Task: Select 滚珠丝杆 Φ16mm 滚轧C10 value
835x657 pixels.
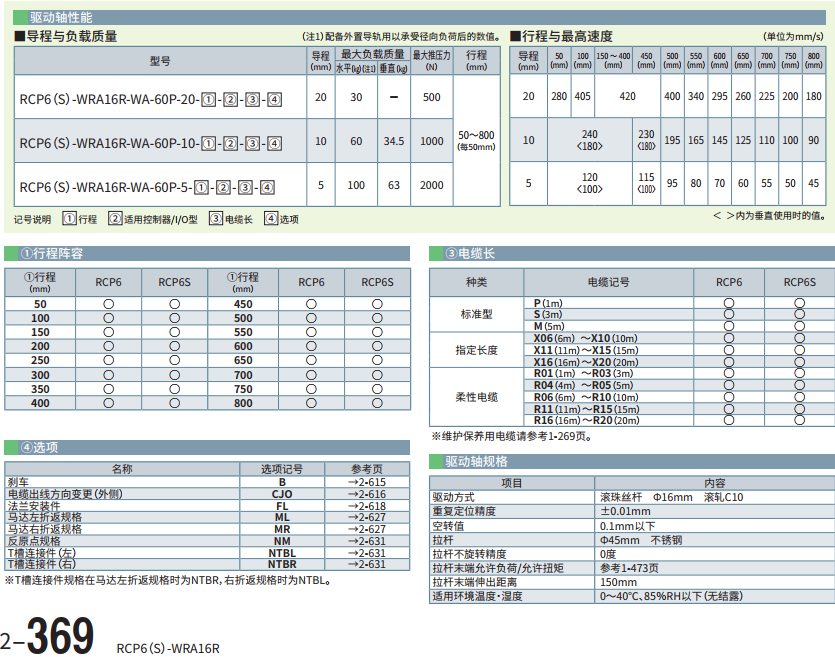Action: tap(672, 497)
